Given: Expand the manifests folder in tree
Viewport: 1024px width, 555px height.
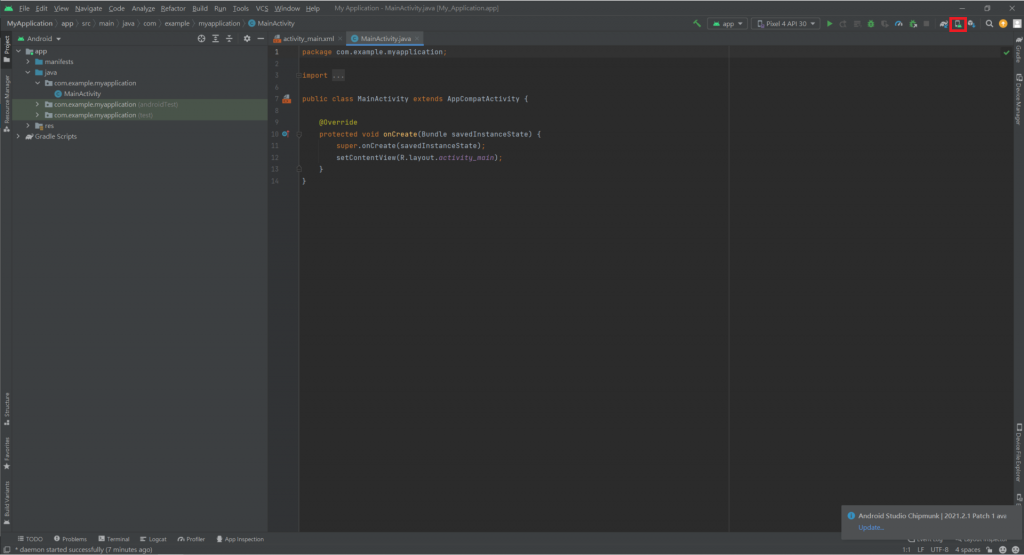Looking at the screenshot, I should pos(28,62).
